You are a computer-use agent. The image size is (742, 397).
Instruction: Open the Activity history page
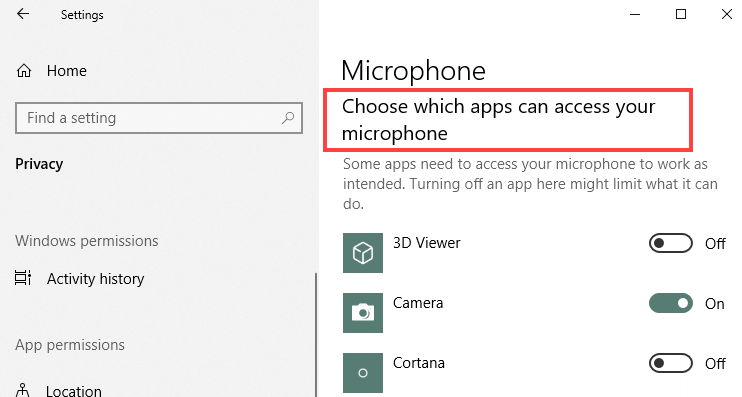pos(95,279)
